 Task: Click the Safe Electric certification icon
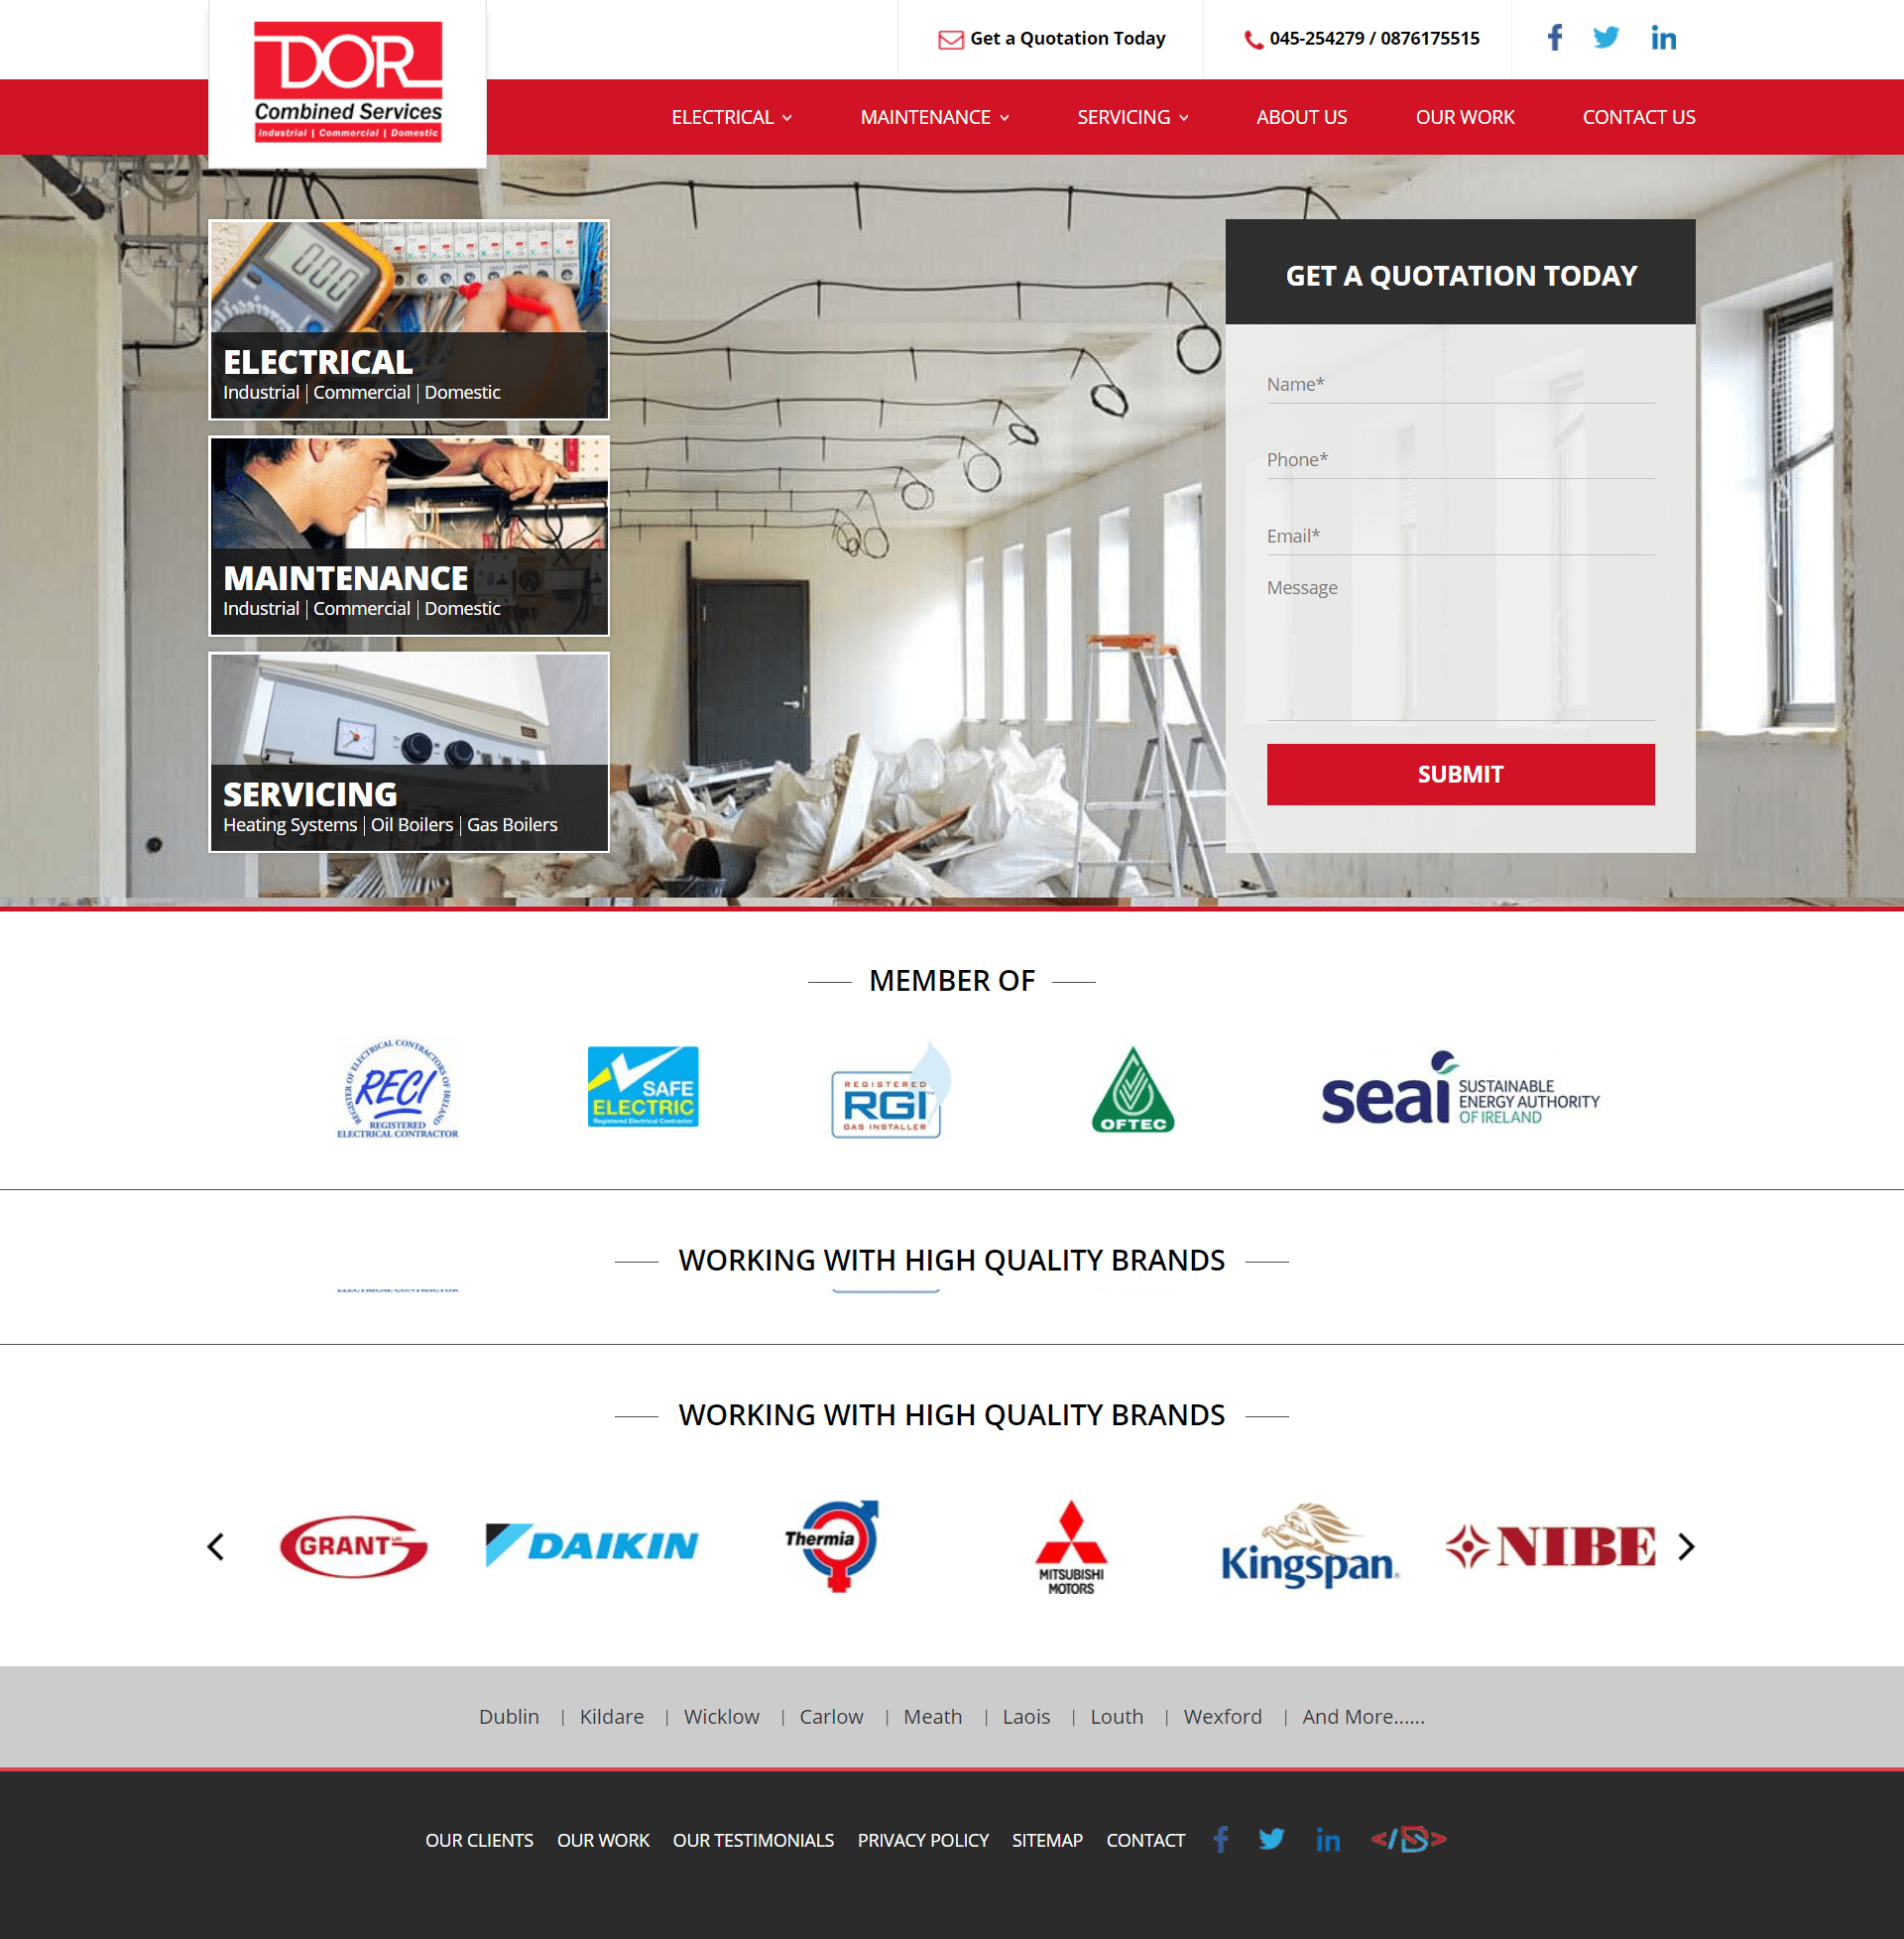click(644, 1088)
